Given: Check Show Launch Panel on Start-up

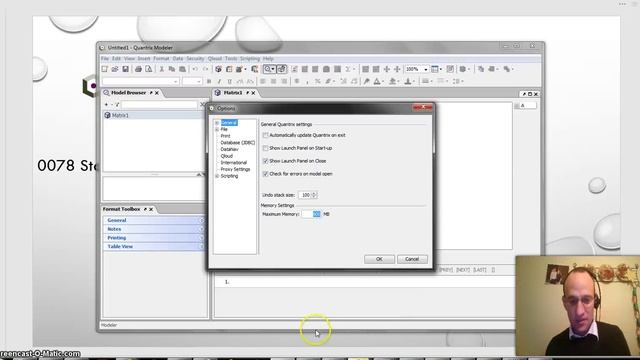Looking at the screenshot, I should pos(265,148).
